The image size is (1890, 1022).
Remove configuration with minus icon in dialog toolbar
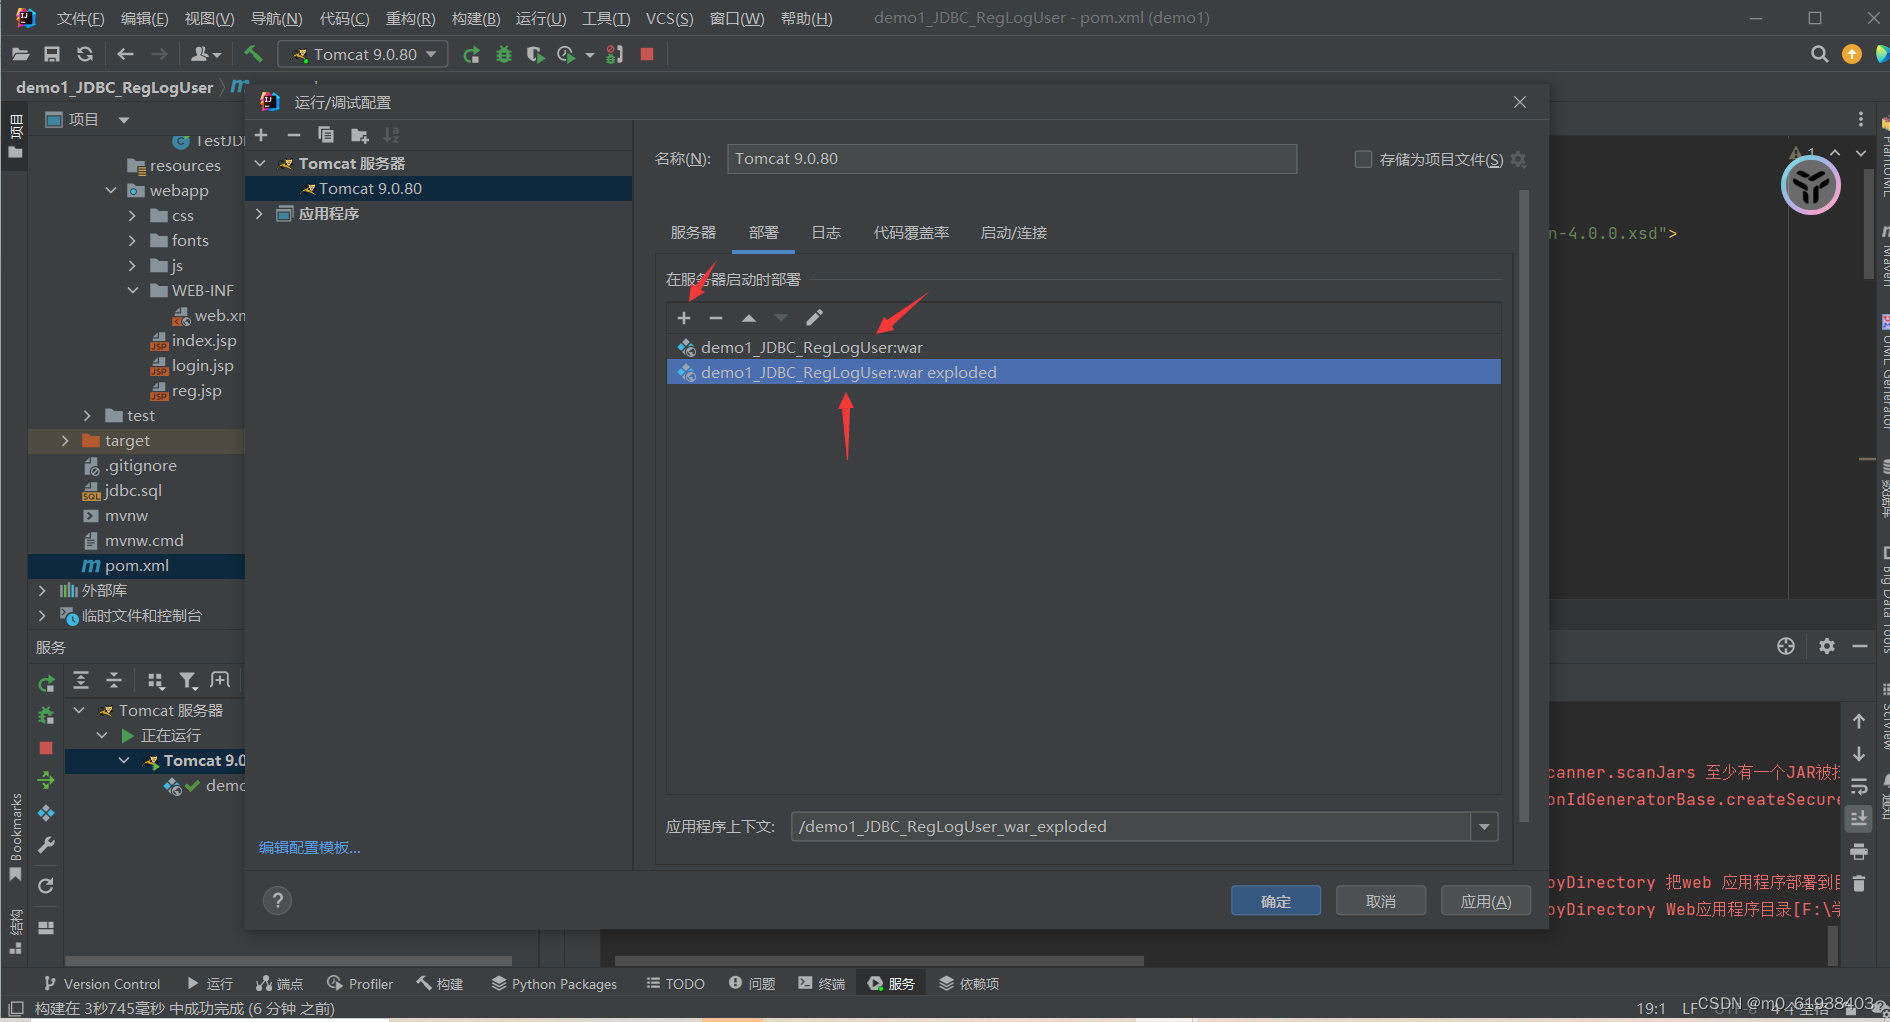tap(294, 135)
